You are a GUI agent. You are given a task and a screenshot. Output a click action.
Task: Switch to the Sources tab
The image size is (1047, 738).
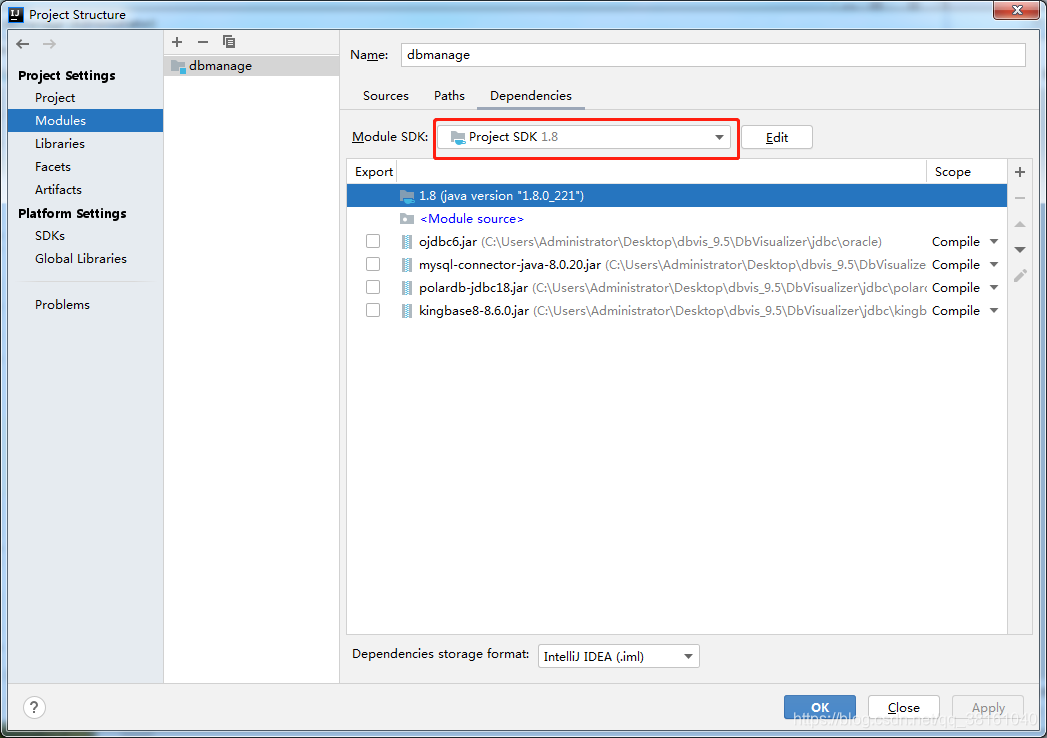point(385,96)
